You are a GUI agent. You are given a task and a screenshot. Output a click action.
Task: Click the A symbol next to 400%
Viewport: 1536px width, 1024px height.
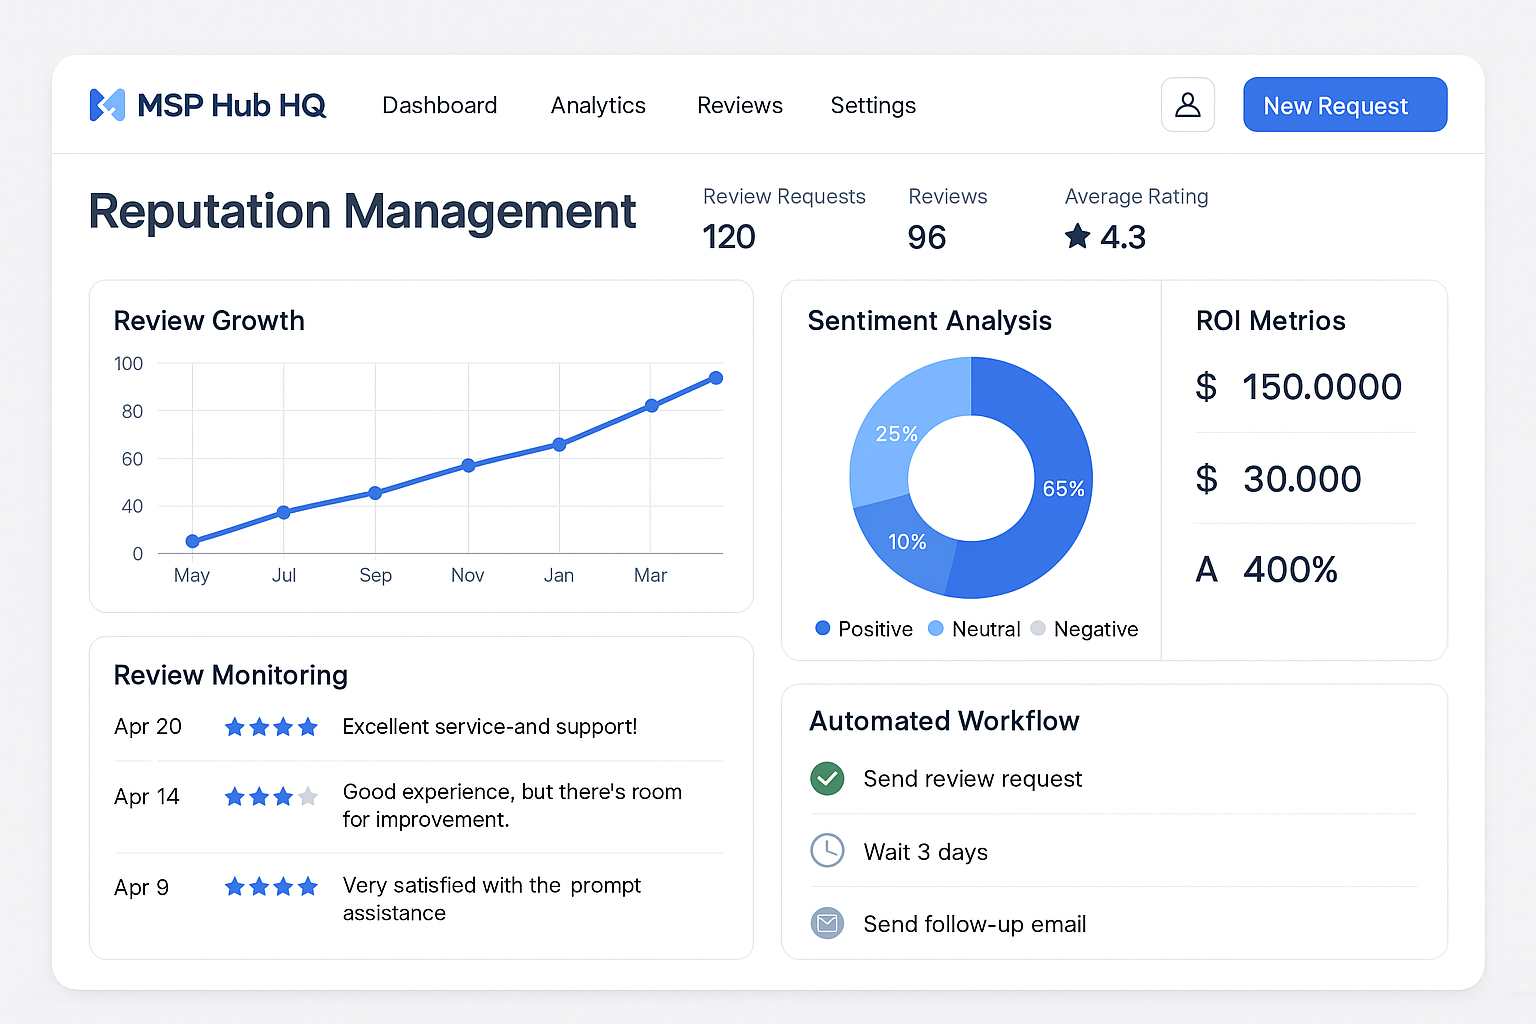[x=1207, y=570]
